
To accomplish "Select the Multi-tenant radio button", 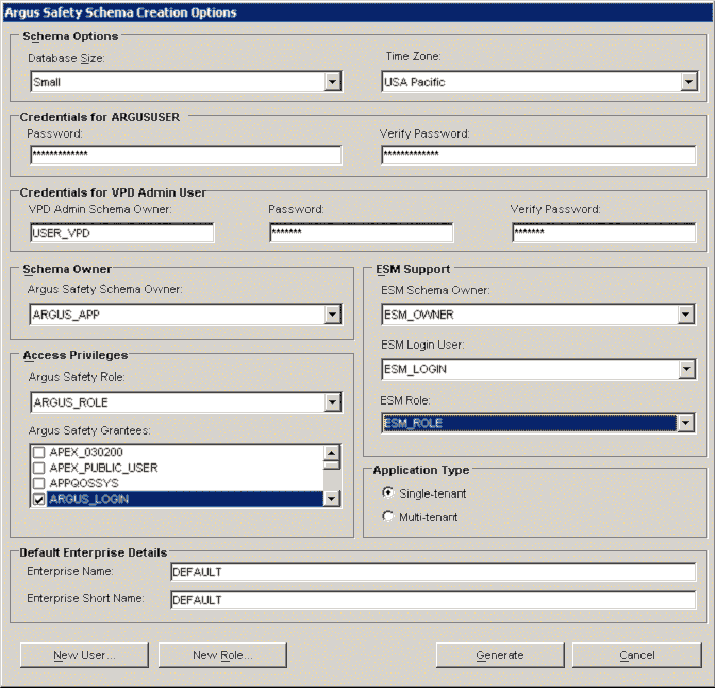I will click(388, 516).
